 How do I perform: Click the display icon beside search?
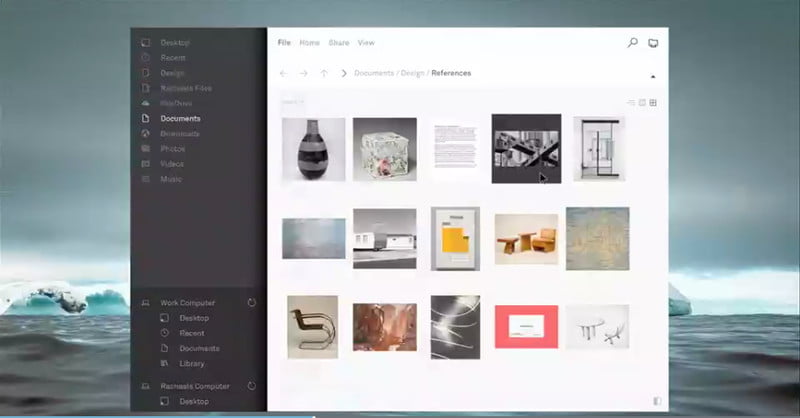653,43
